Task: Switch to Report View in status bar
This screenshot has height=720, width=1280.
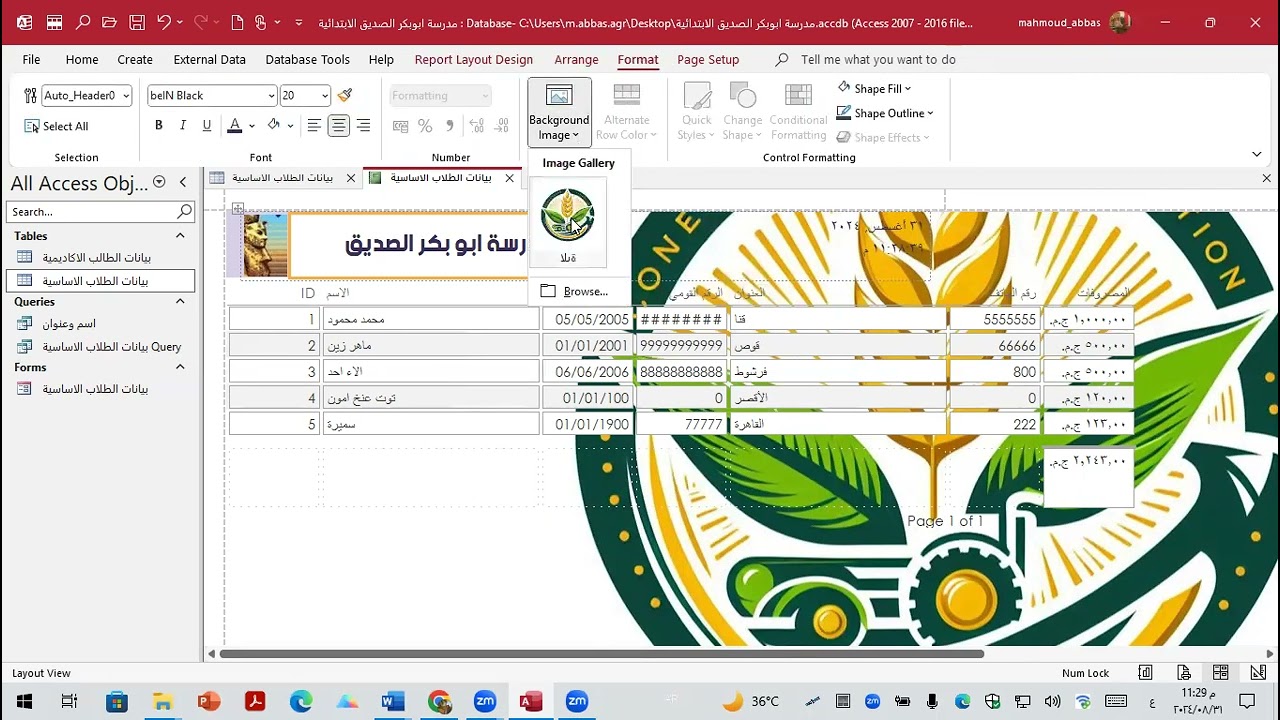Action: [x=1146, y=673]
